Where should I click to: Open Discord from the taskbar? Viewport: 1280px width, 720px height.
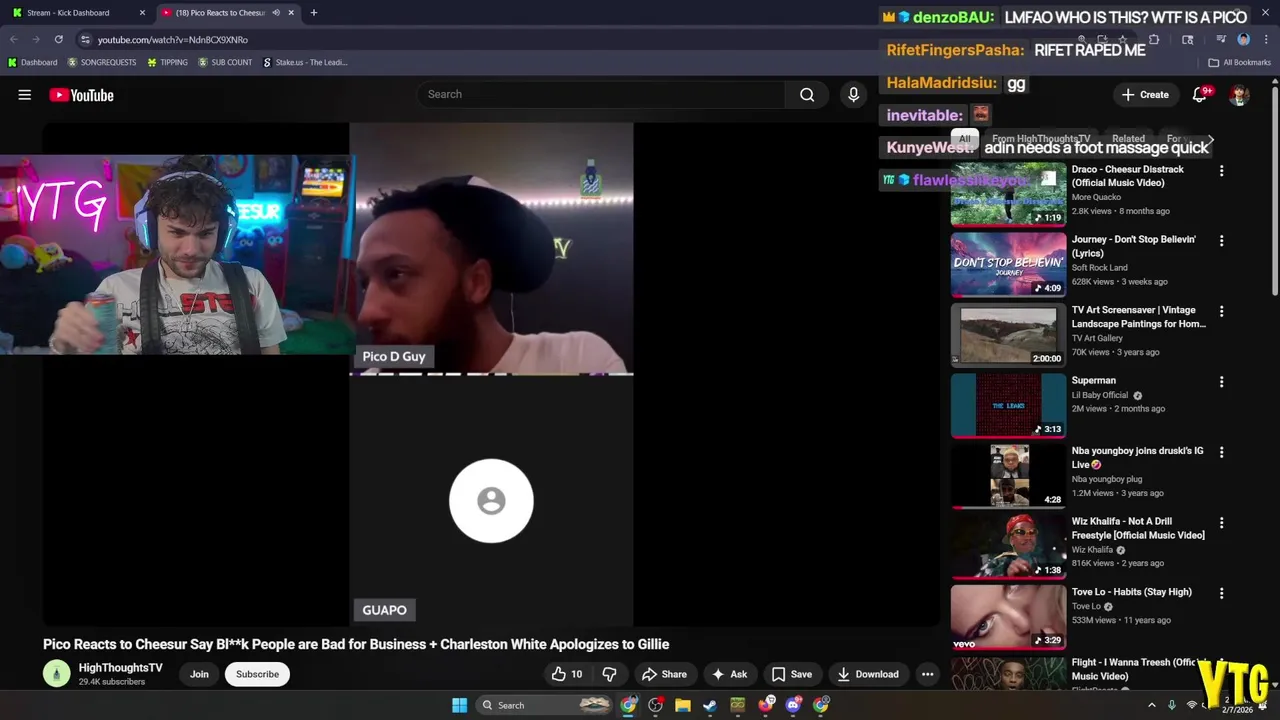pyautogui.click(x=794, y=705)
